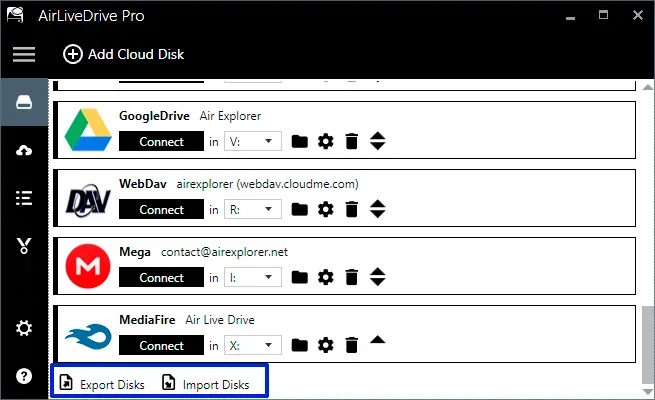Select 'Air Live Drive' MediaFire account text
Viewport: 655px width, 400px height.
click(220, 320)
